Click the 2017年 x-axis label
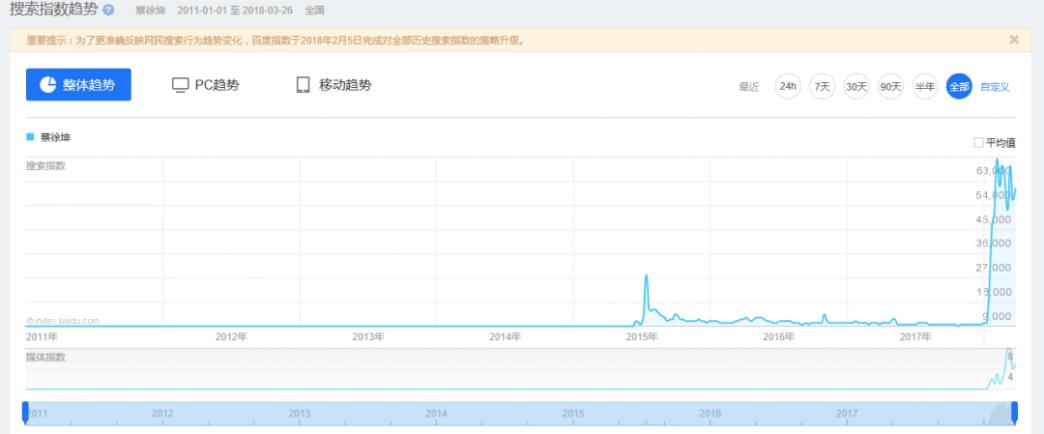The image size is (1044, 434). click(915, 337)
